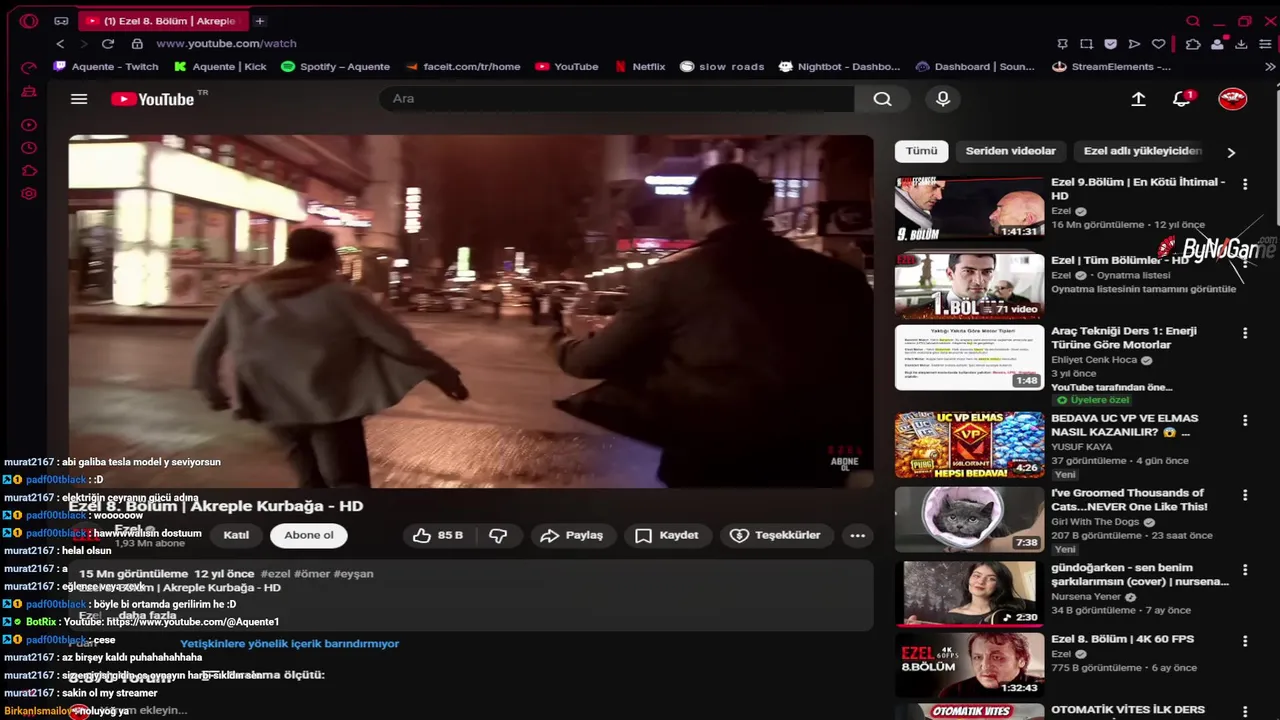Open options menu for Ezel 9.Bölüm video
The height and width of the screenshot is (720, 1280).
click(1245, 185)
